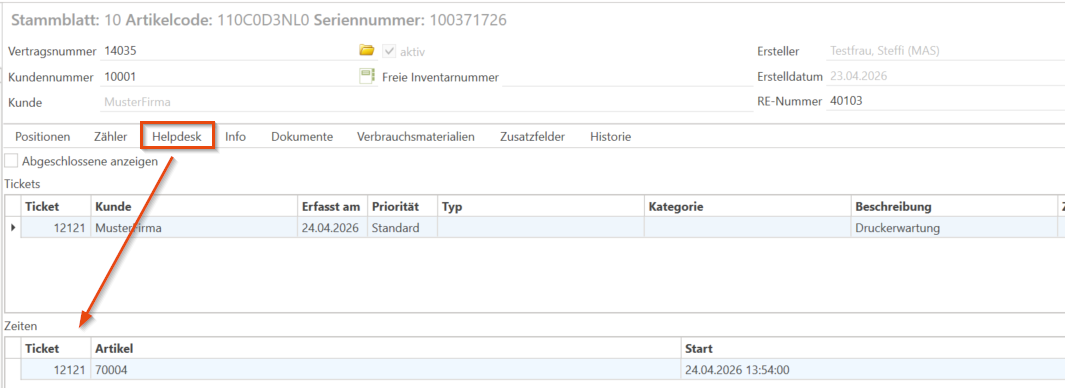Viewport: 1065px width, 388px height.
Task: Switch to the Positionen tab
Action: [x=43, y=137]
